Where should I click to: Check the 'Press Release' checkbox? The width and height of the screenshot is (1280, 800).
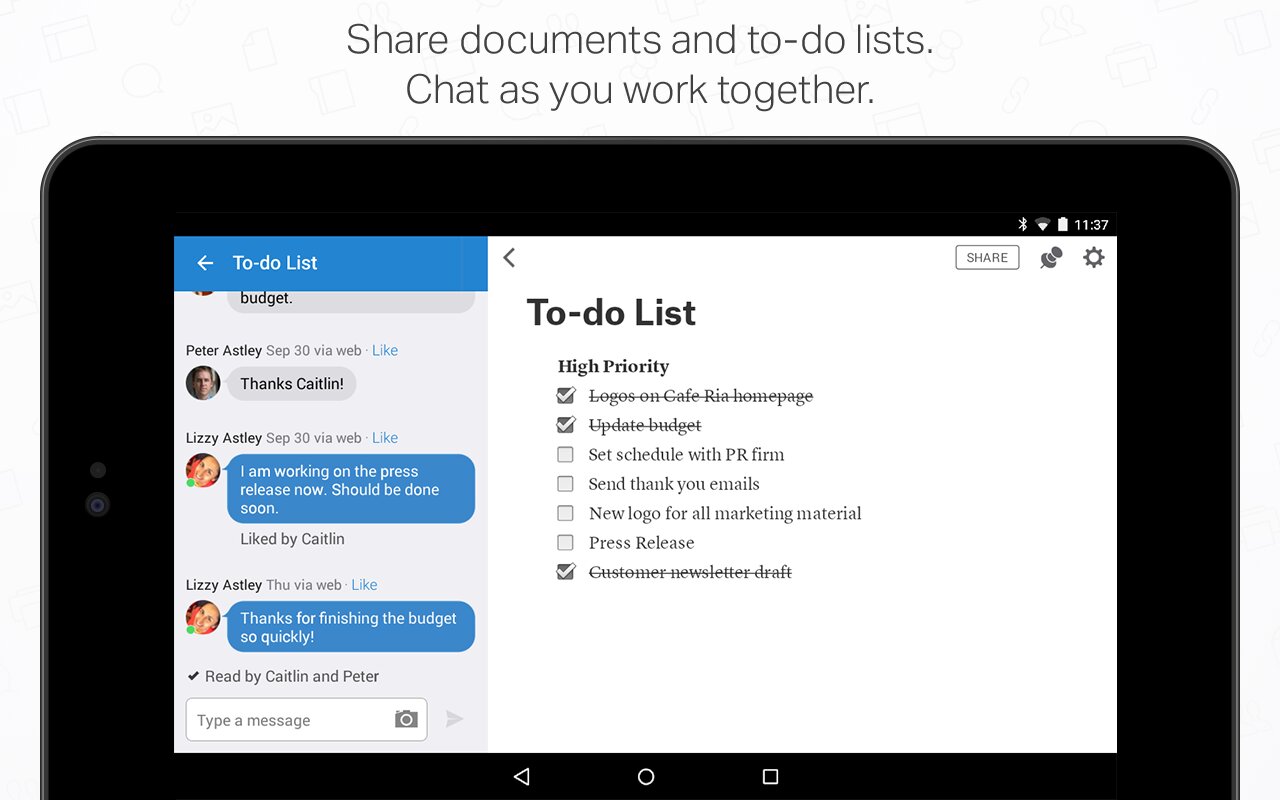pyautogui.click(x=566, y=543)
